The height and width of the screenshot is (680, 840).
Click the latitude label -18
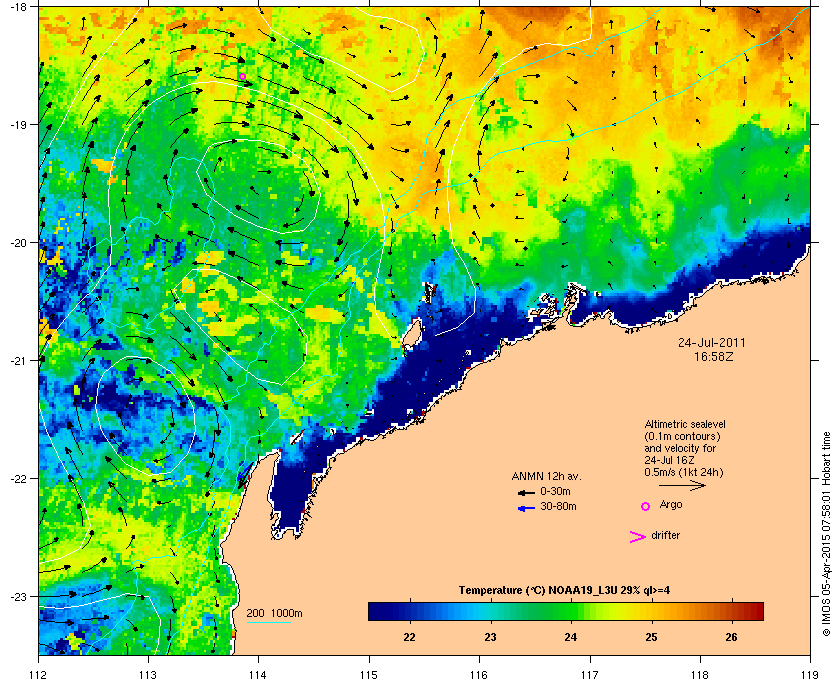coord(17,6)
